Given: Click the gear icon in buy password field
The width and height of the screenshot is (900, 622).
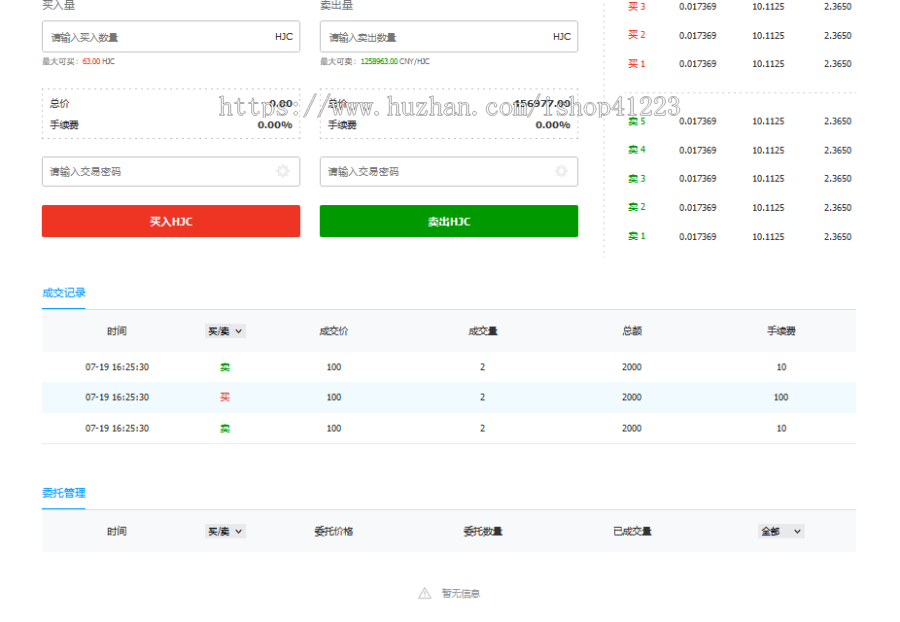Looking at the screenshot, I should pyautogui.click(x=282, y=171).
